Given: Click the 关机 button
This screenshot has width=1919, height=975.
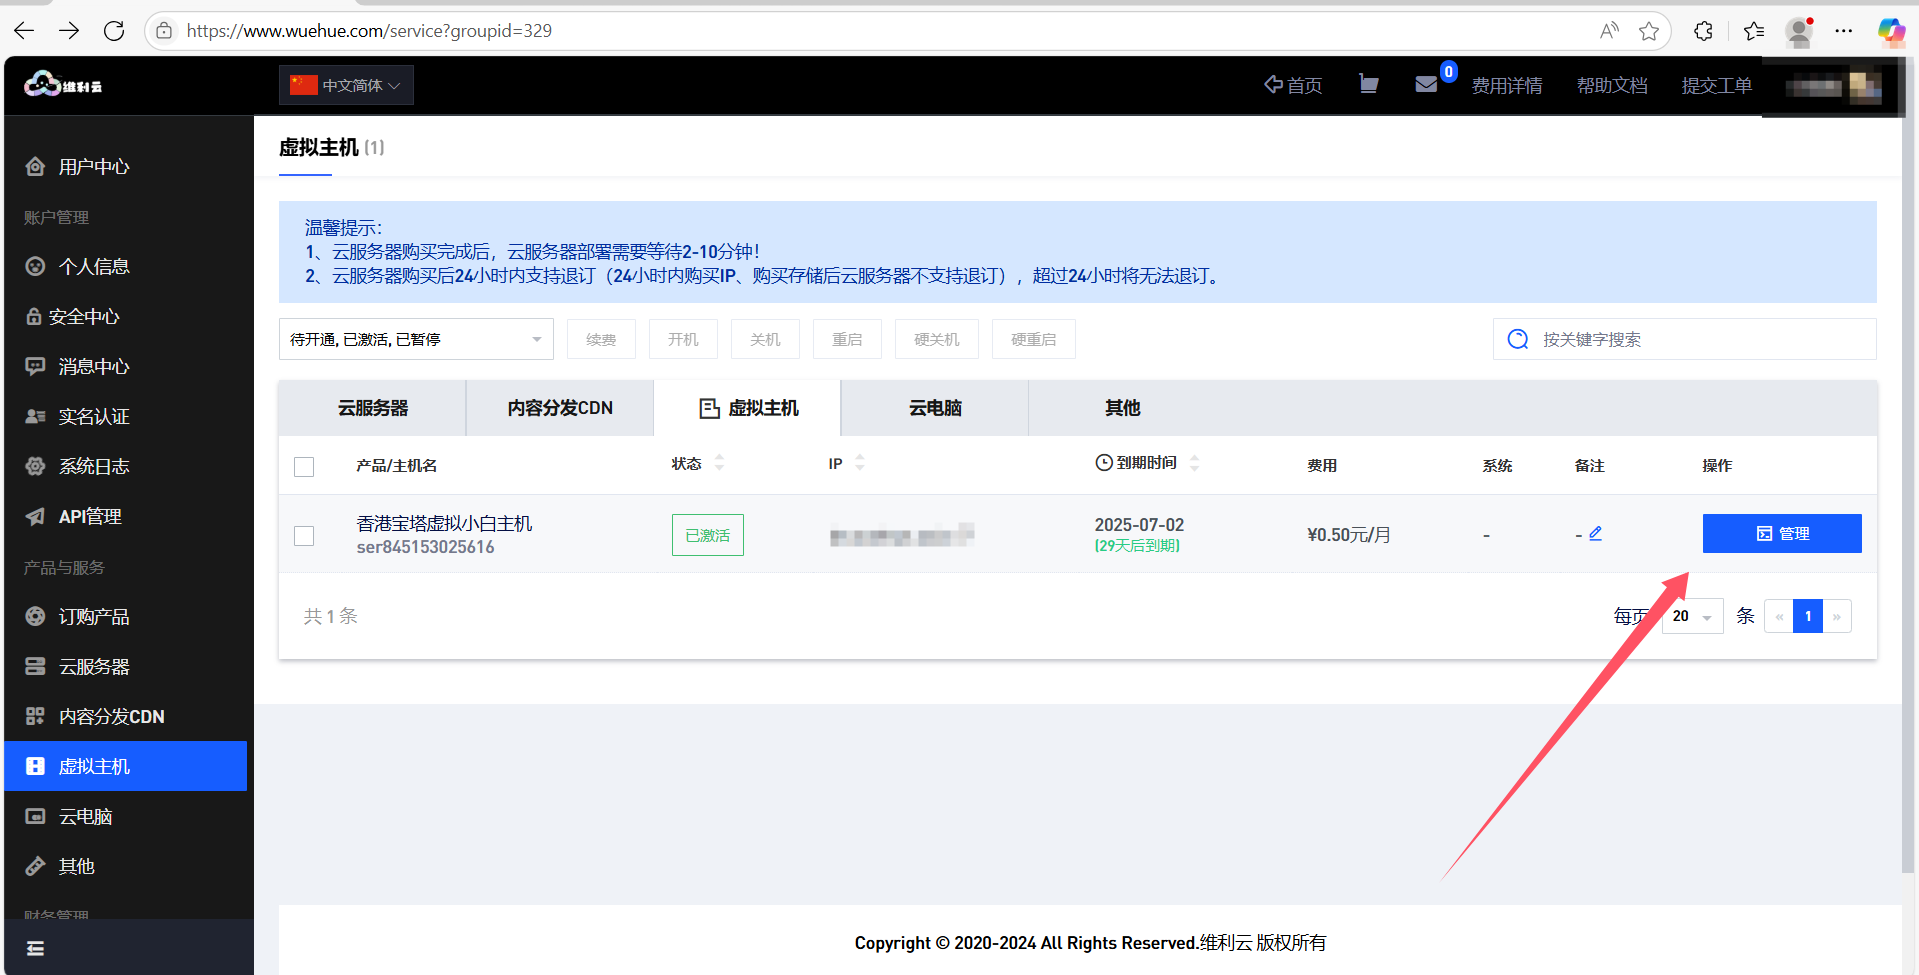Looking at the screenshot, I should [765, 339].
